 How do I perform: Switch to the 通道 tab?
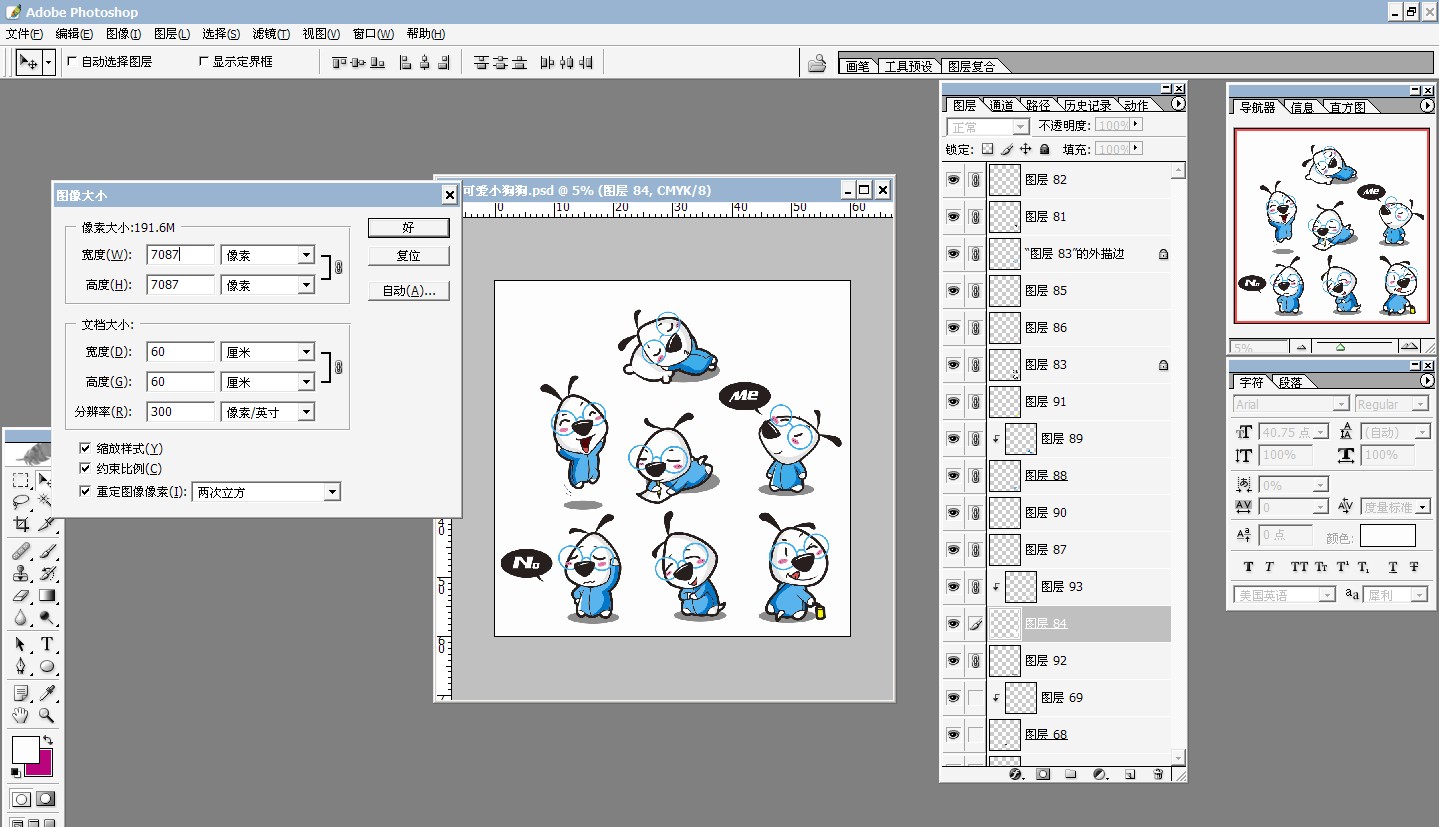[1001, 105]
